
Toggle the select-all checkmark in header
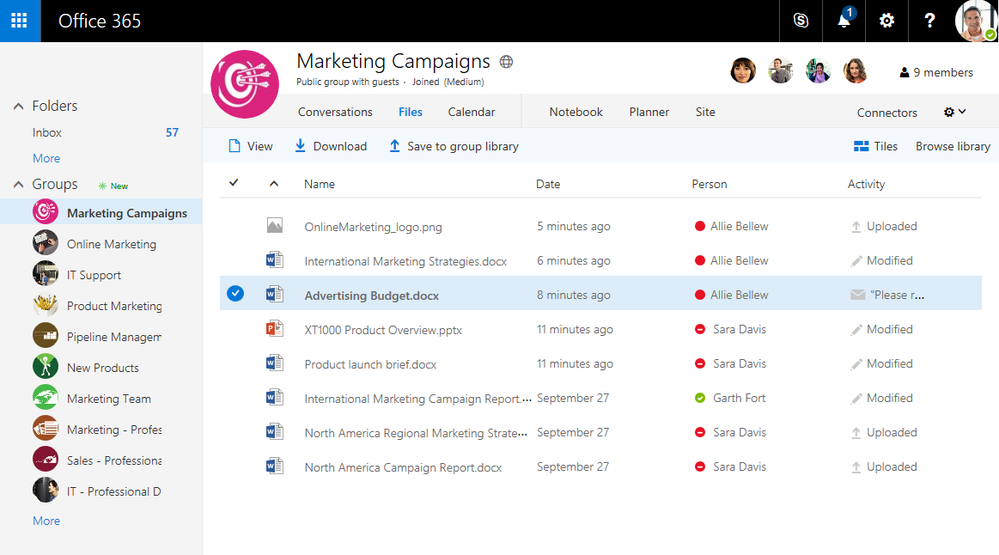234,183
